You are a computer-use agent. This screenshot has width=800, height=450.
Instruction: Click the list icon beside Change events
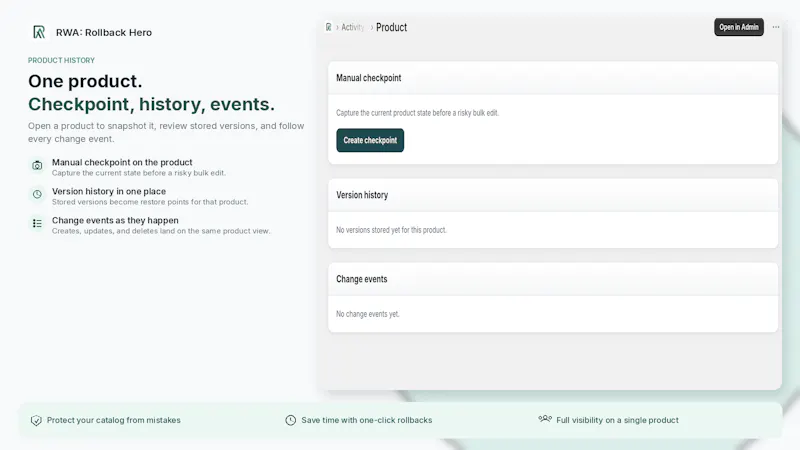(x=37, y=223)
